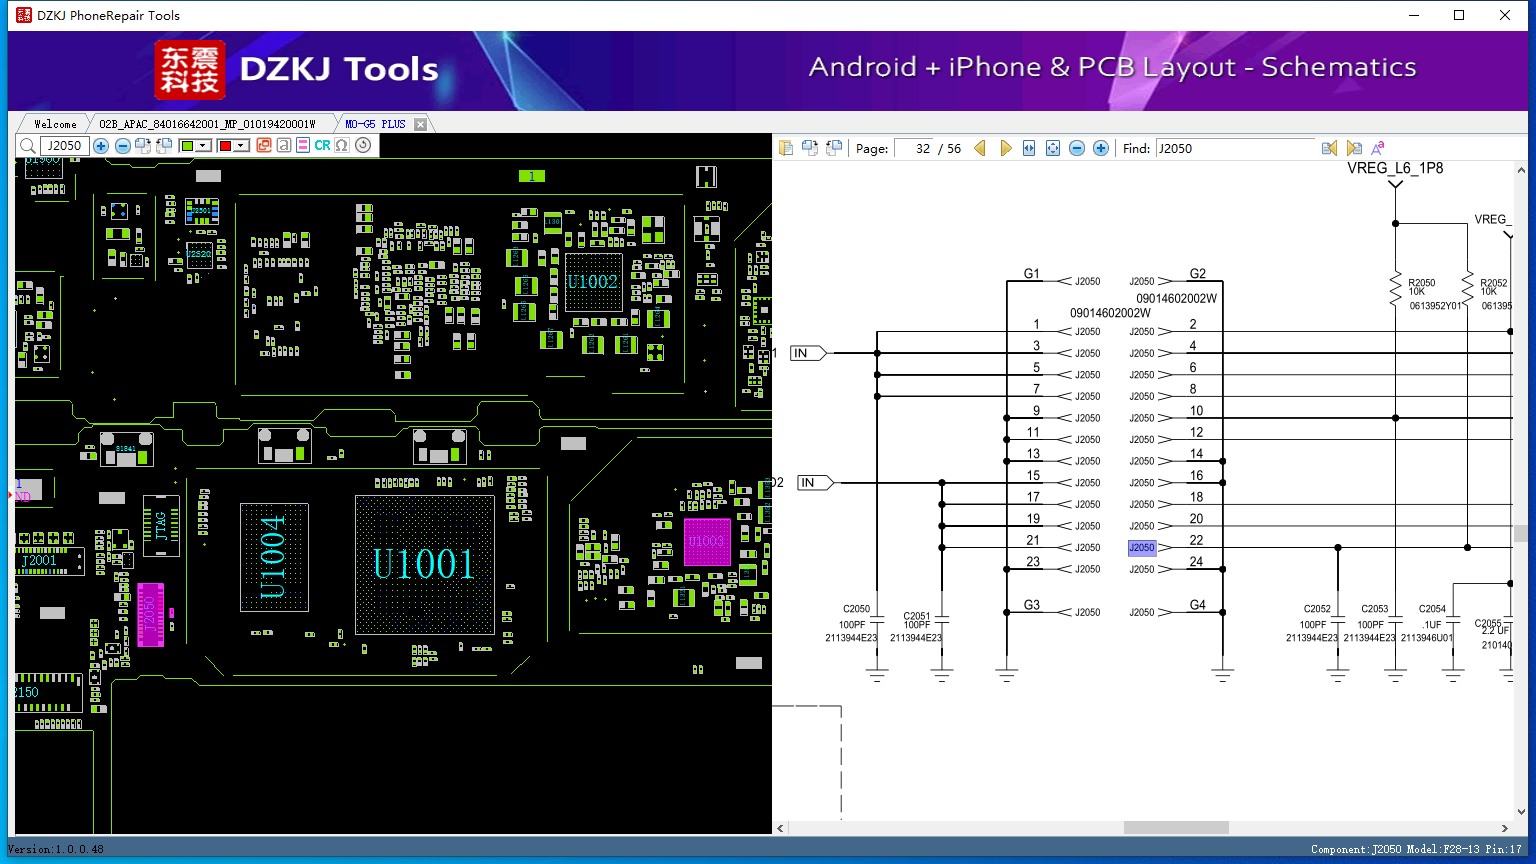Click the rotate/refresh circular icon in PCB toolbar
This screenshot has height=864, width=1536.
pyautogui.click(x=363, y=145)
